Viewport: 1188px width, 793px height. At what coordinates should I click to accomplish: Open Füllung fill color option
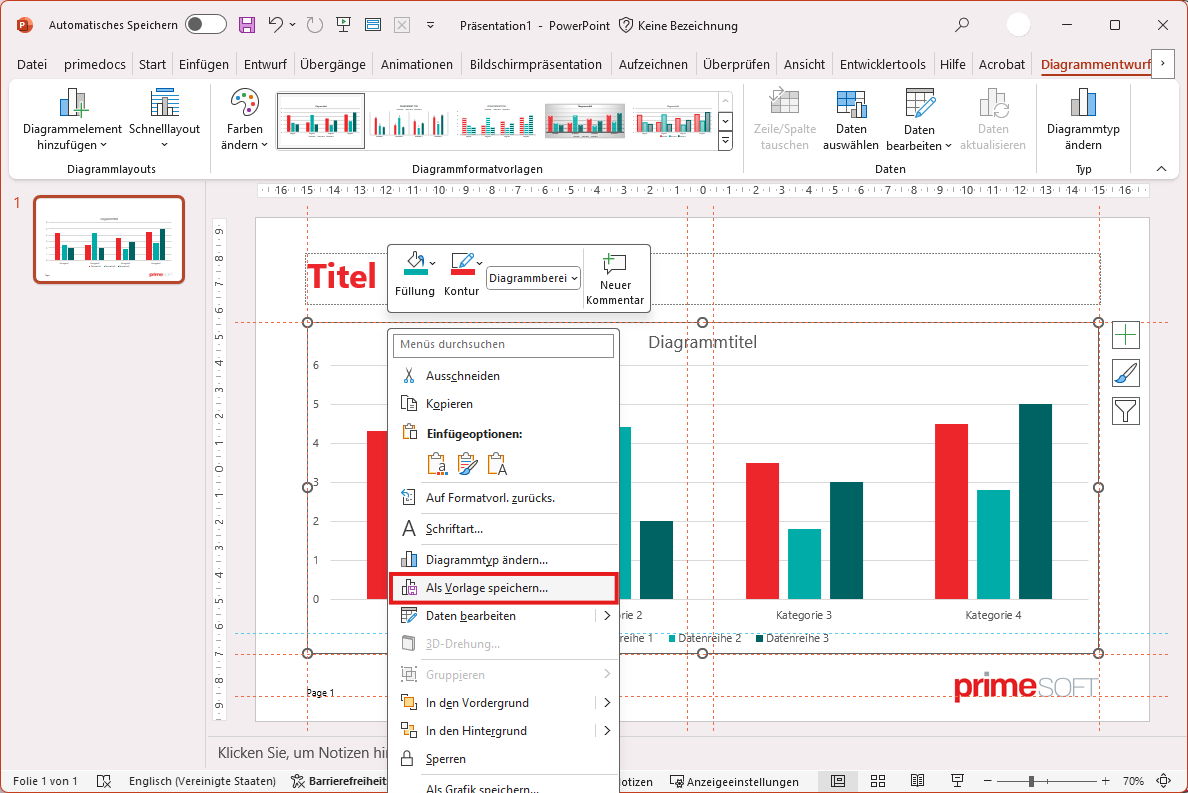coord(414,274)
